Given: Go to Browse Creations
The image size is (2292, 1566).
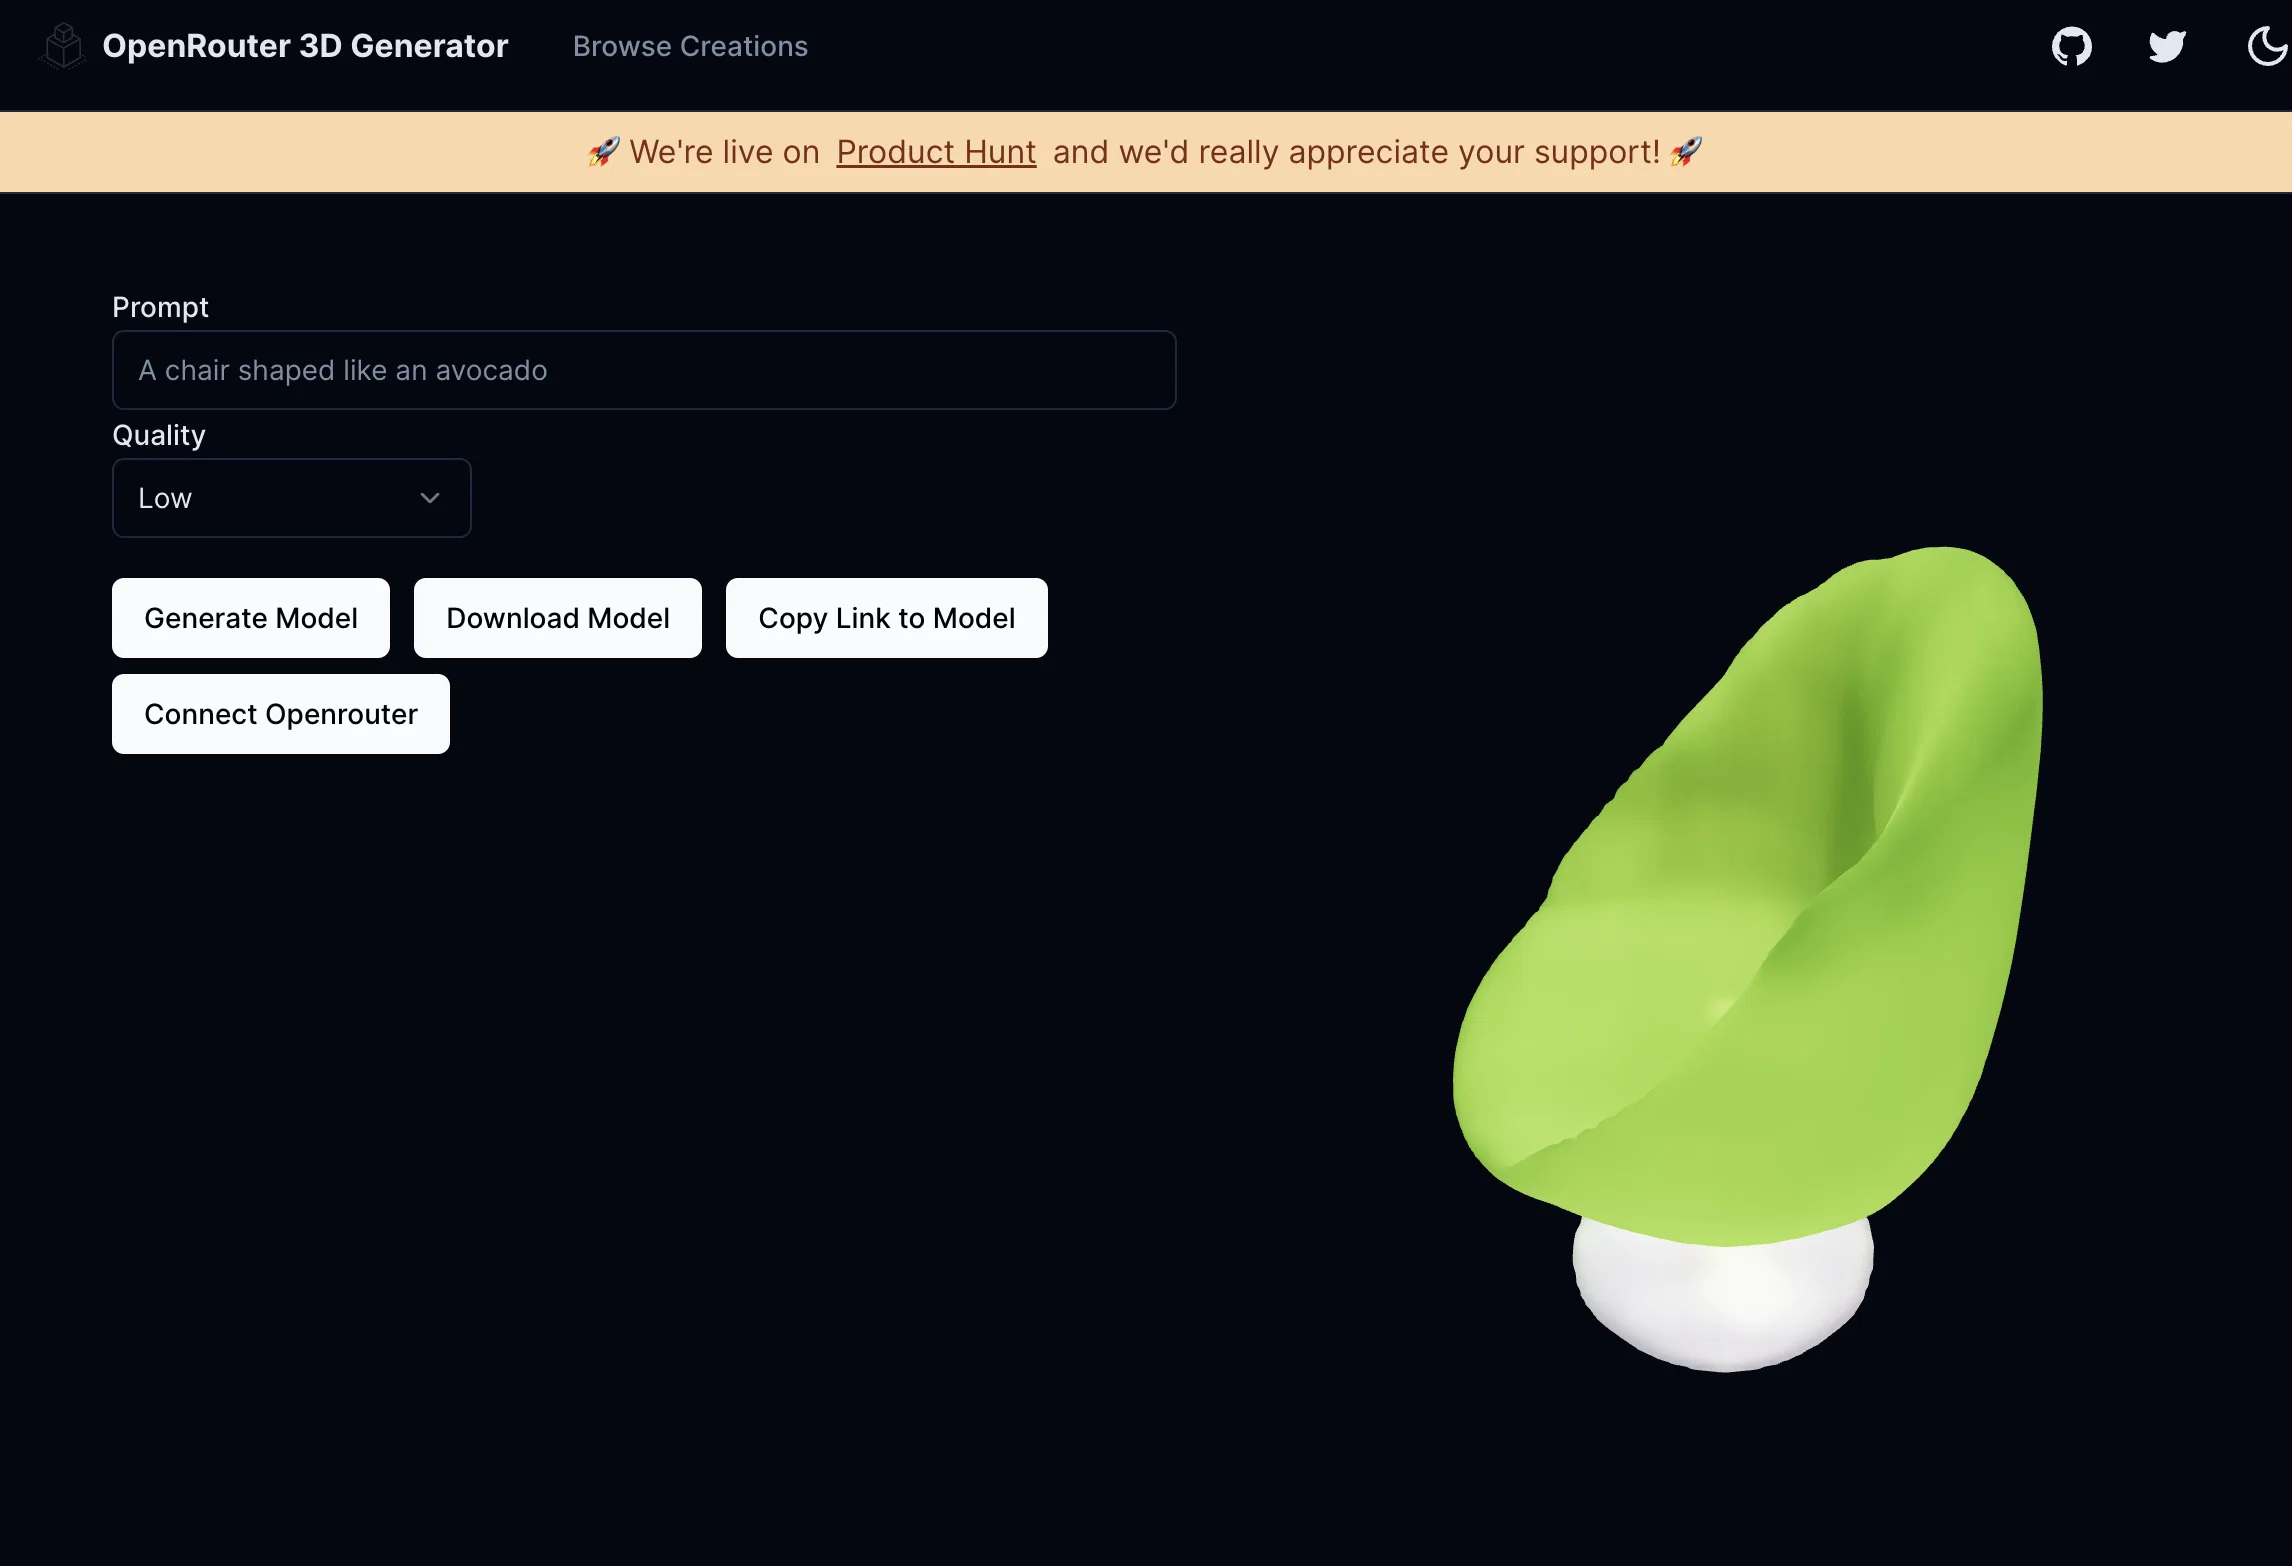Looking at the screenshot, I should 690,46.
